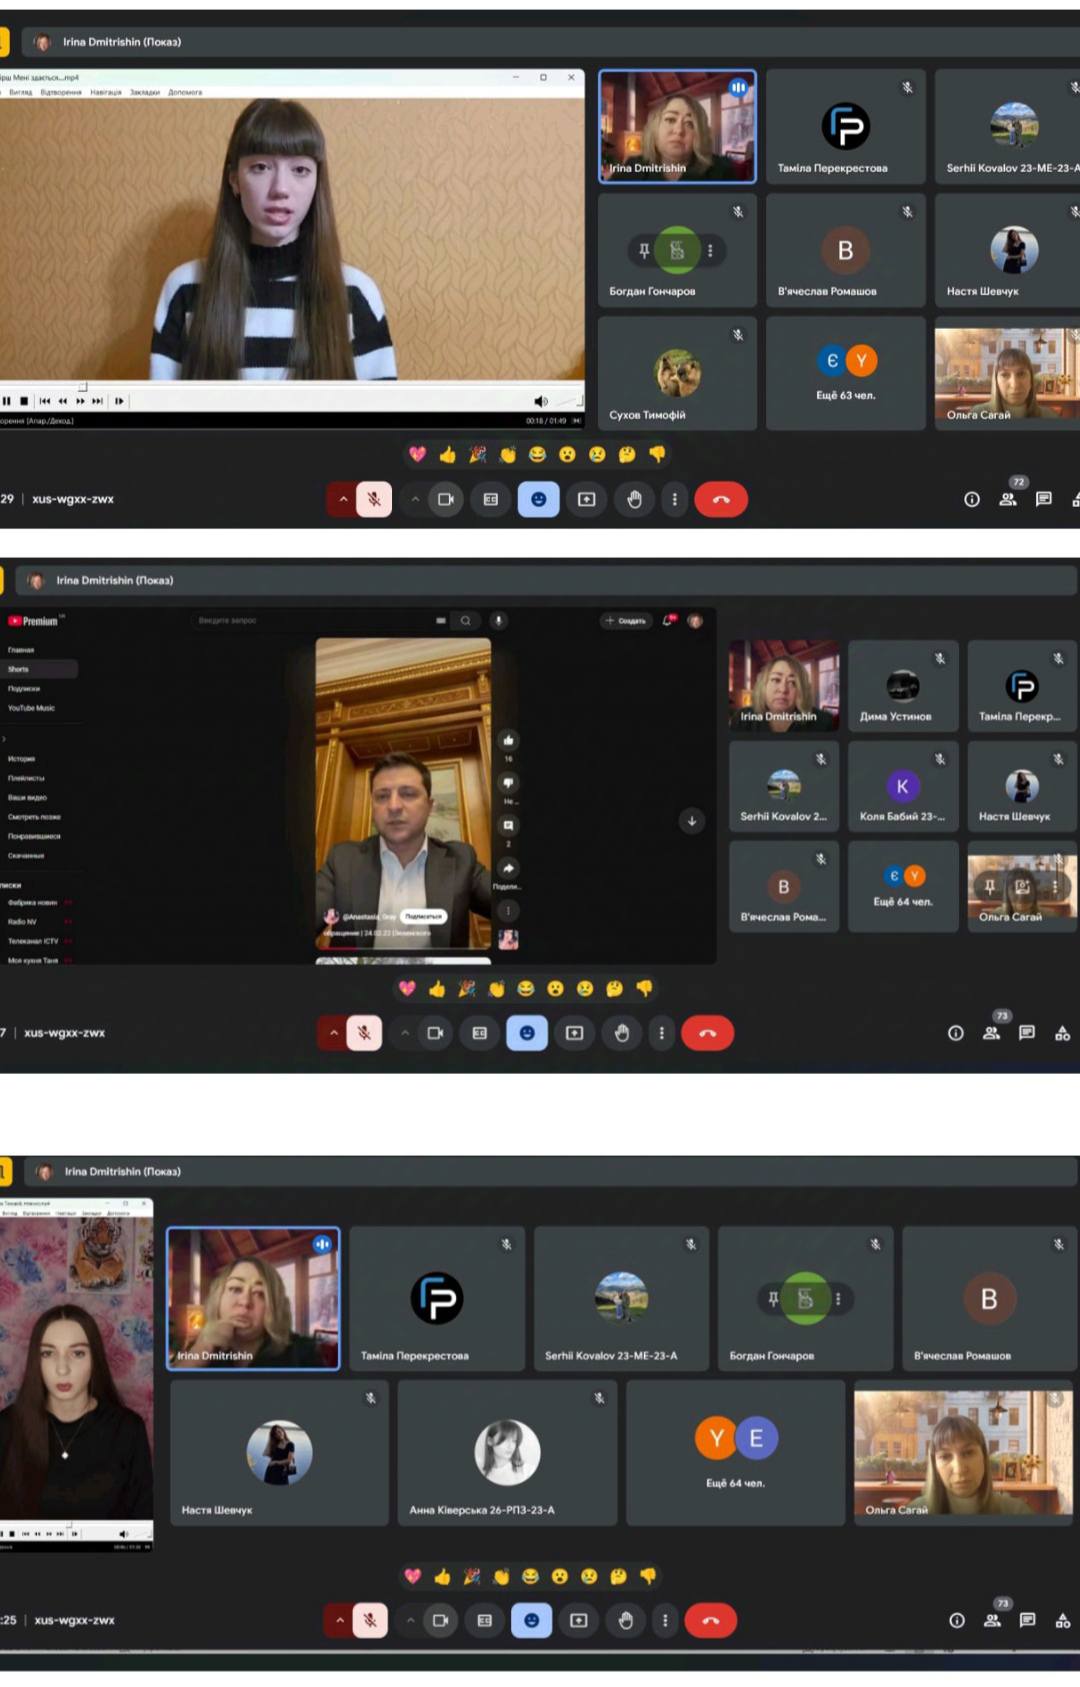Click present screen icon in bottom meeting
The height and width of the screenshot is (1687, 1080).
click(x=579, y=1620)
